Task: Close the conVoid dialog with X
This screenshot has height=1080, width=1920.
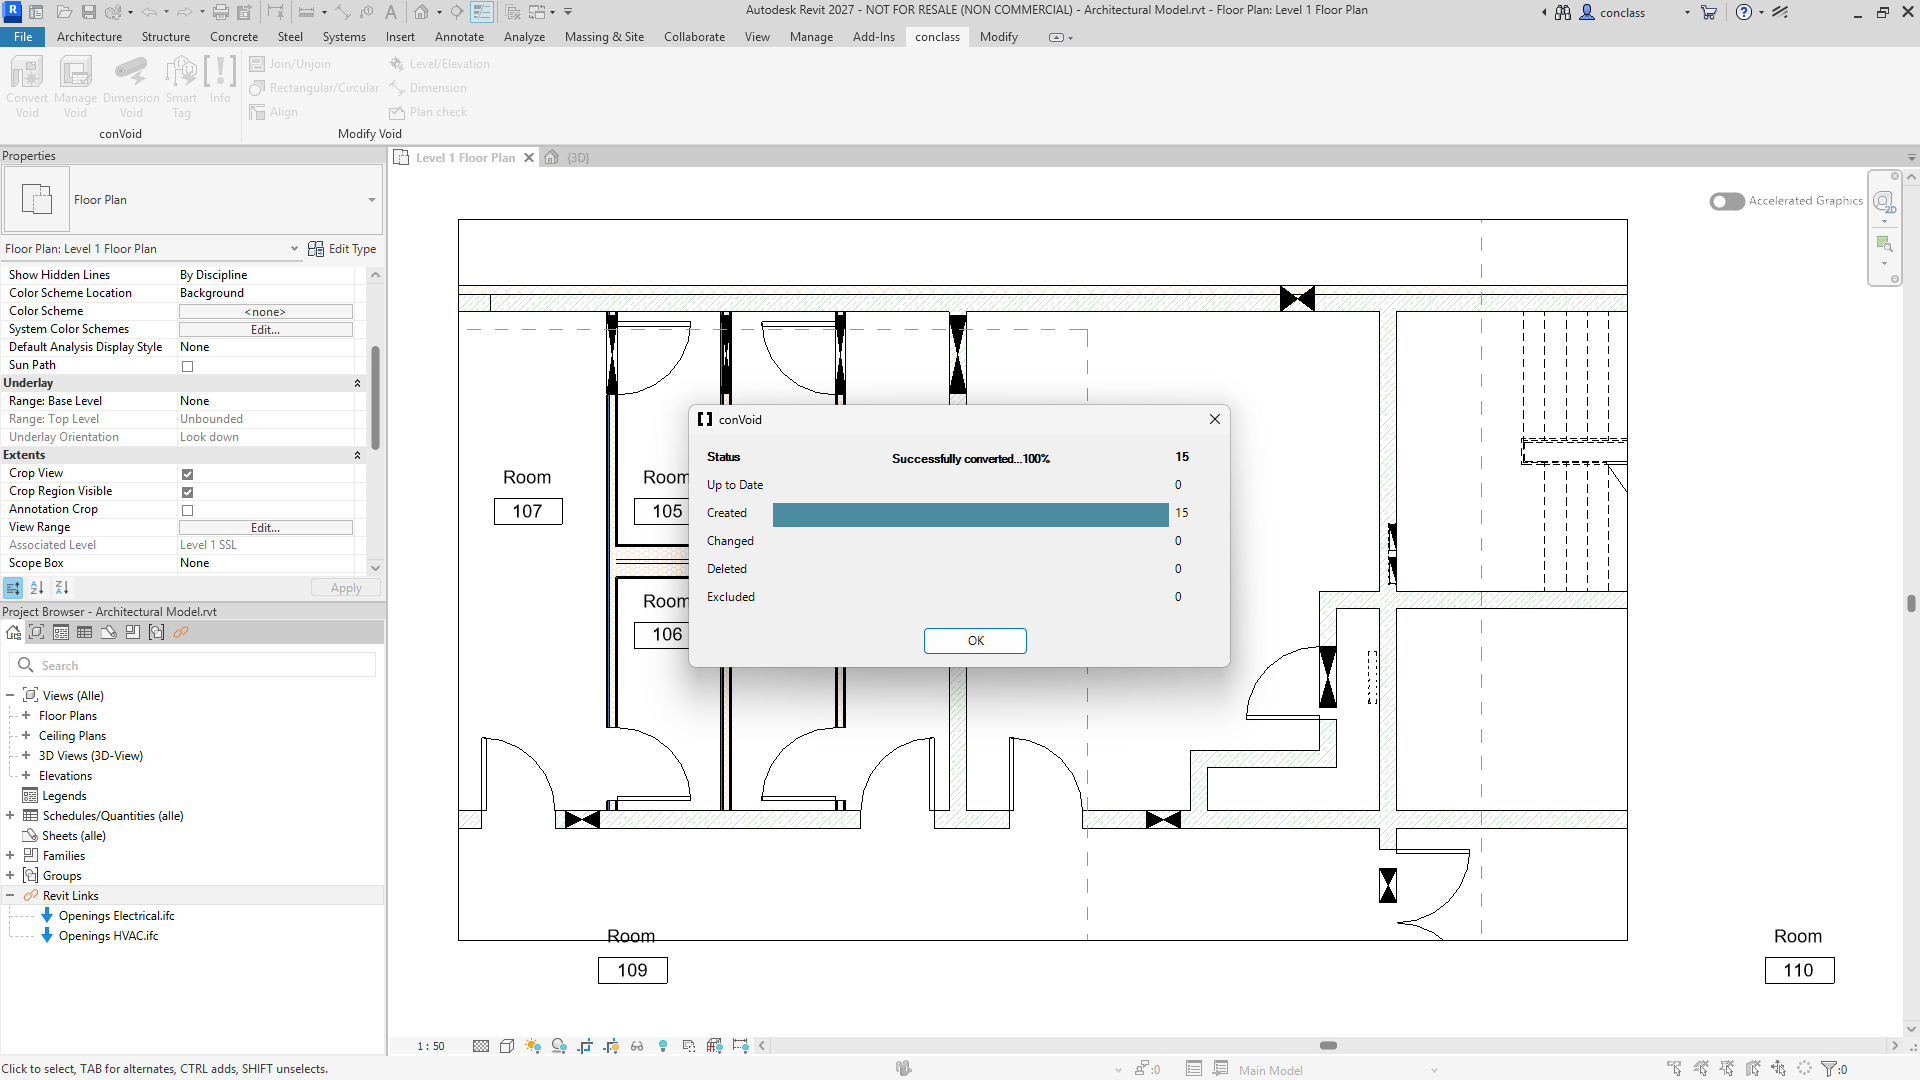Action: point(1214,420)
